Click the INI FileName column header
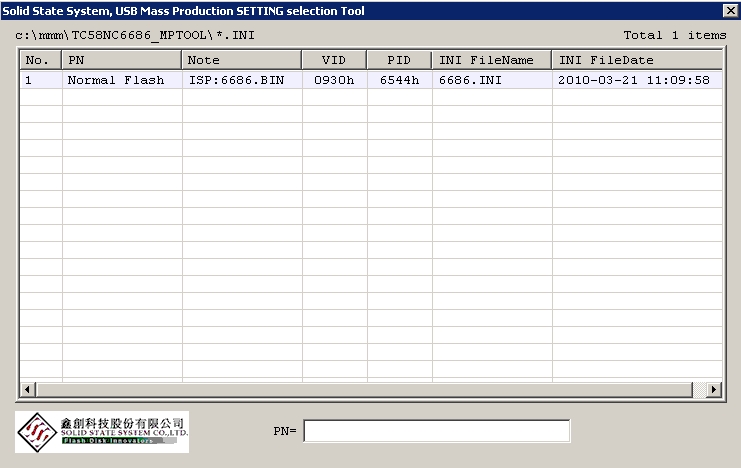This screenshot has width=741, height=468. 492,60
